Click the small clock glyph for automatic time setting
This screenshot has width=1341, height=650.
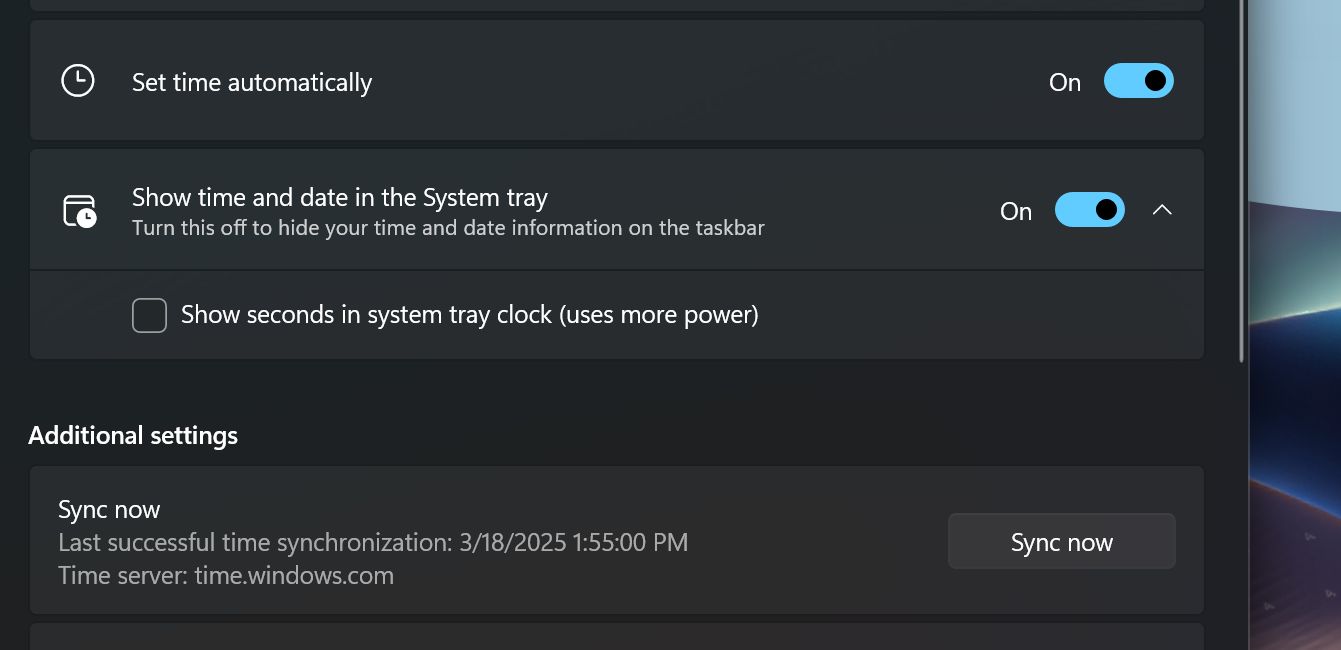point(77,81)
